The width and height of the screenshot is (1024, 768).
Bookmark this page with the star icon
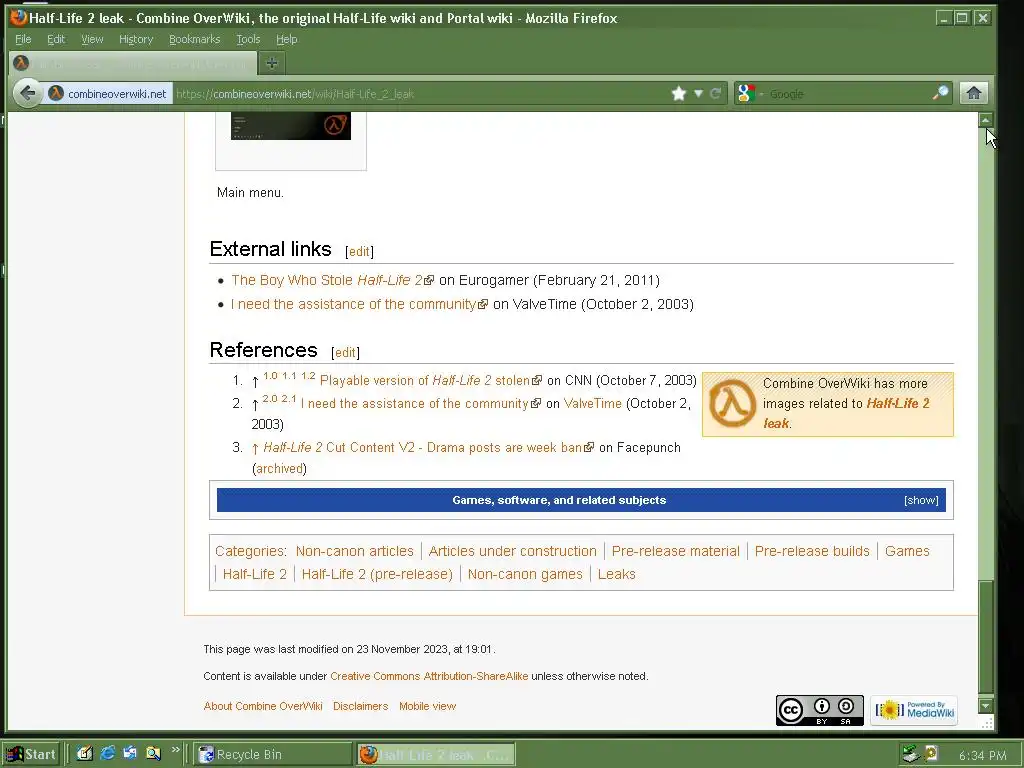679,93
